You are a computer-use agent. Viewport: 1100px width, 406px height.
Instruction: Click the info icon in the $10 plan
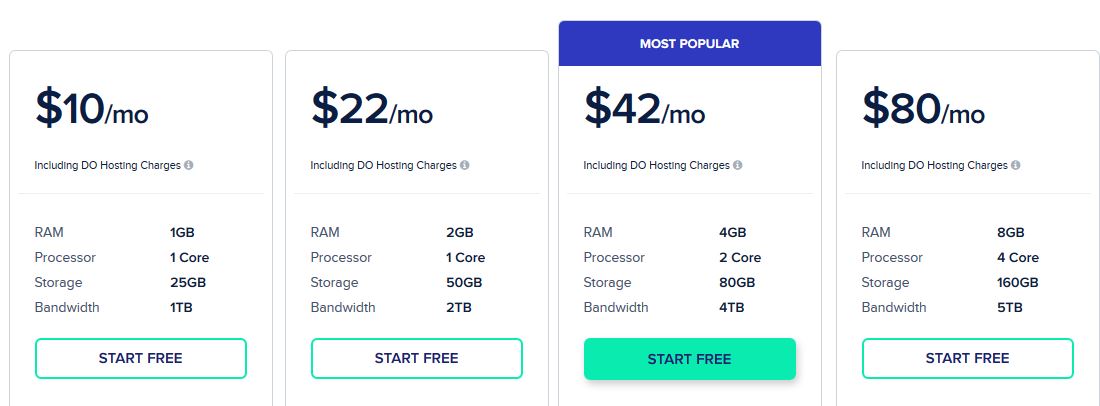[x=189, y=165]
